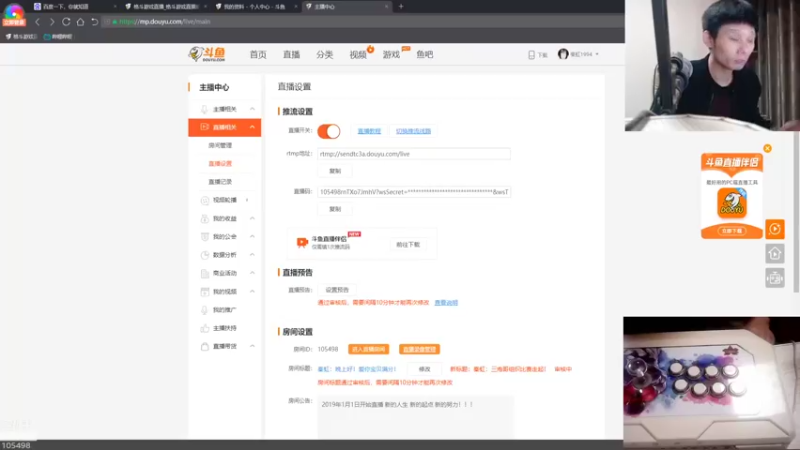
Task: Click the video icon on highlighted 直播相关 row
Action: pyautogui.click(x=204, y=127)
